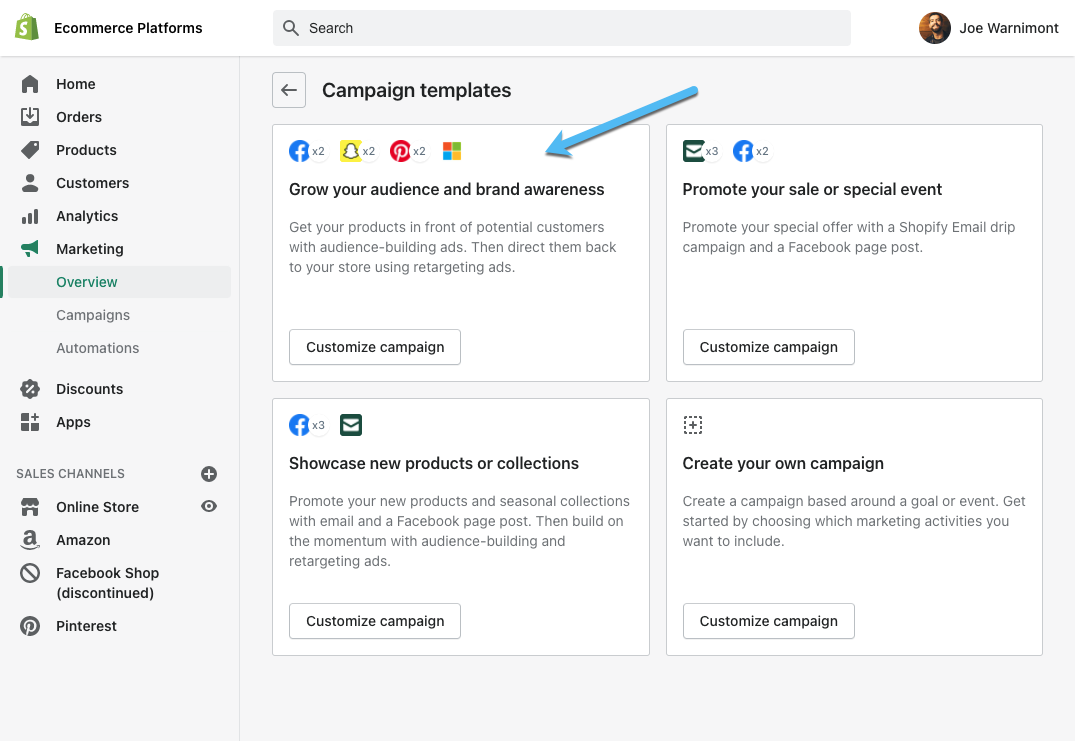The width and height of the screenshot is (1075, 741).
Task: Open Pinterest sales channel
Action: (x=86, y=626)
